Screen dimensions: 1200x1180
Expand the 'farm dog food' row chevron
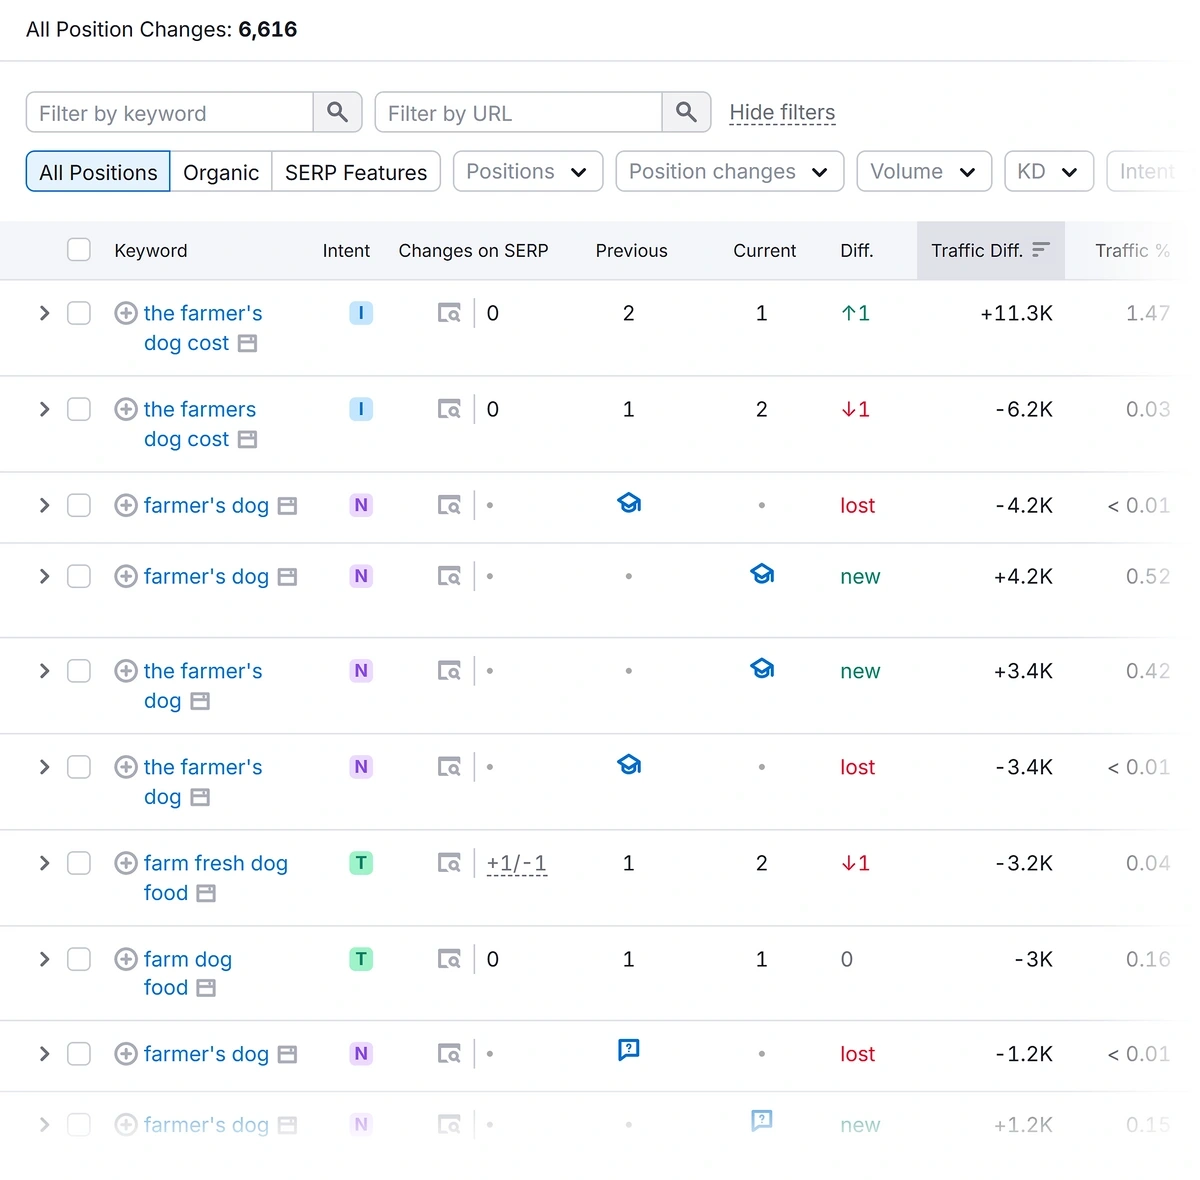(x=44, y=959)
